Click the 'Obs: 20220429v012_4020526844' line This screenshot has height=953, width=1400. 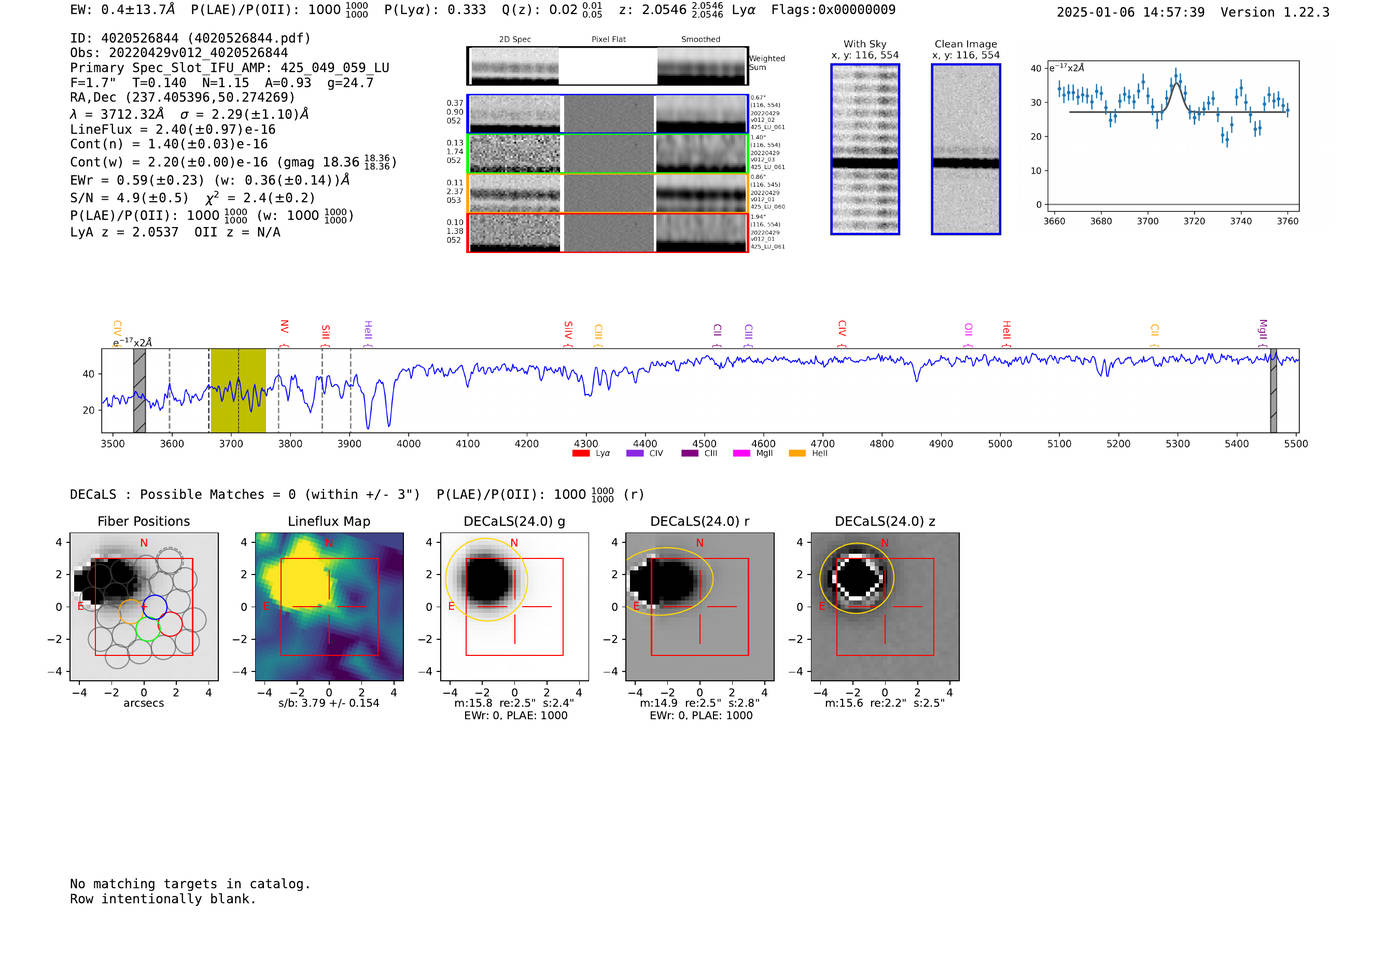179,53
